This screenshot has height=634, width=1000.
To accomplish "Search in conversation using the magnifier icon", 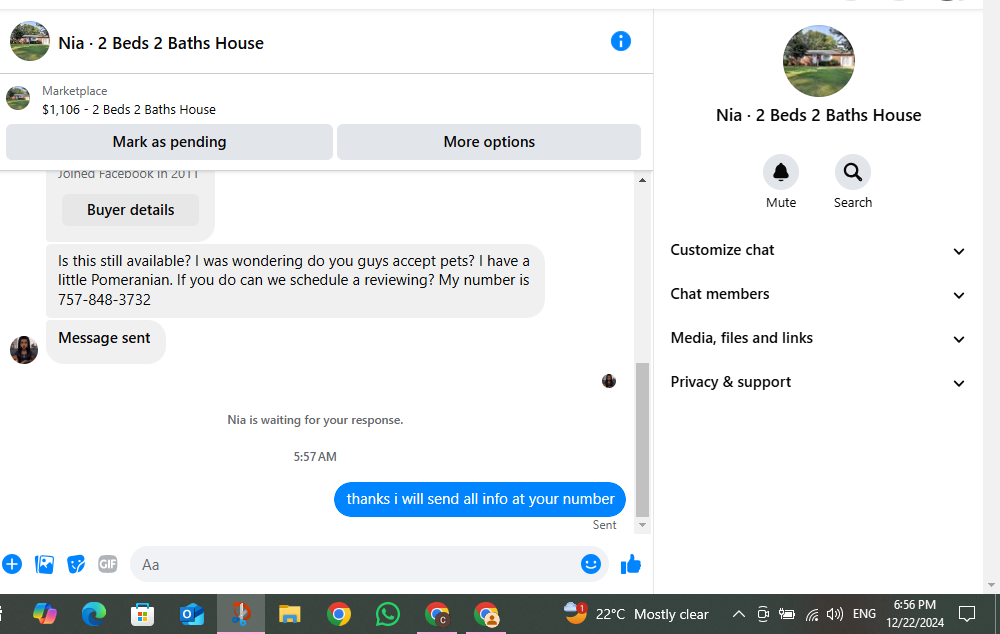I will [x=853, y=172].
